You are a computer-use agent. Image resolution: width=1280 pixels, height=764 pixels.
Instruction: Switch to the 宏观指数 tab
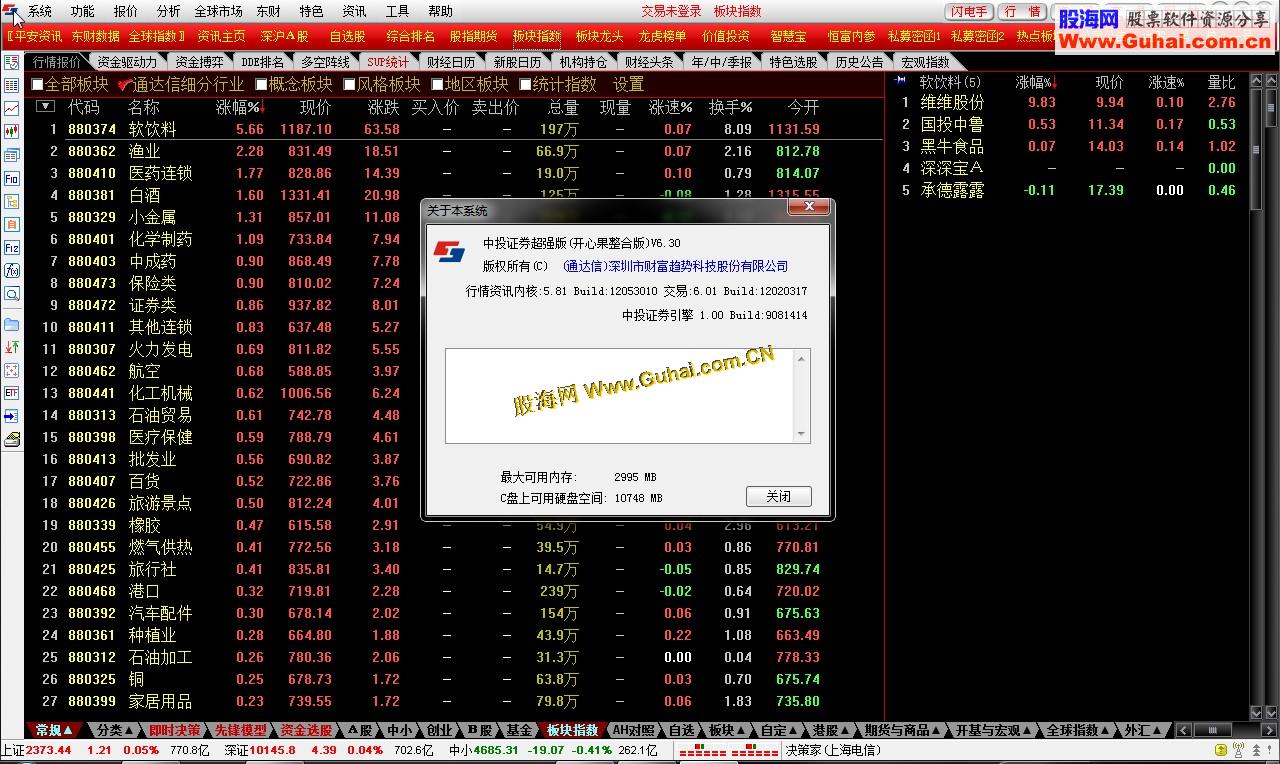925,62
